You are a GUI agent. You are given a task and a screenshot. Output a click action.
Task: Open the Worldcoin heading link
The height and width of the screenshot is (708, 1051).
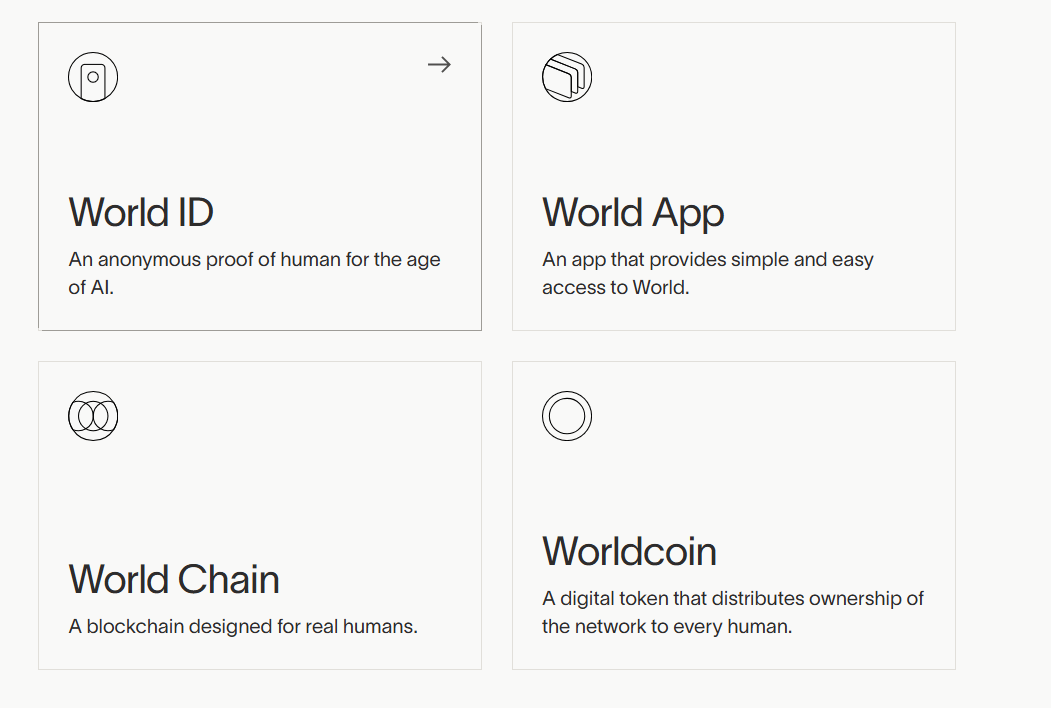(629, 552)
